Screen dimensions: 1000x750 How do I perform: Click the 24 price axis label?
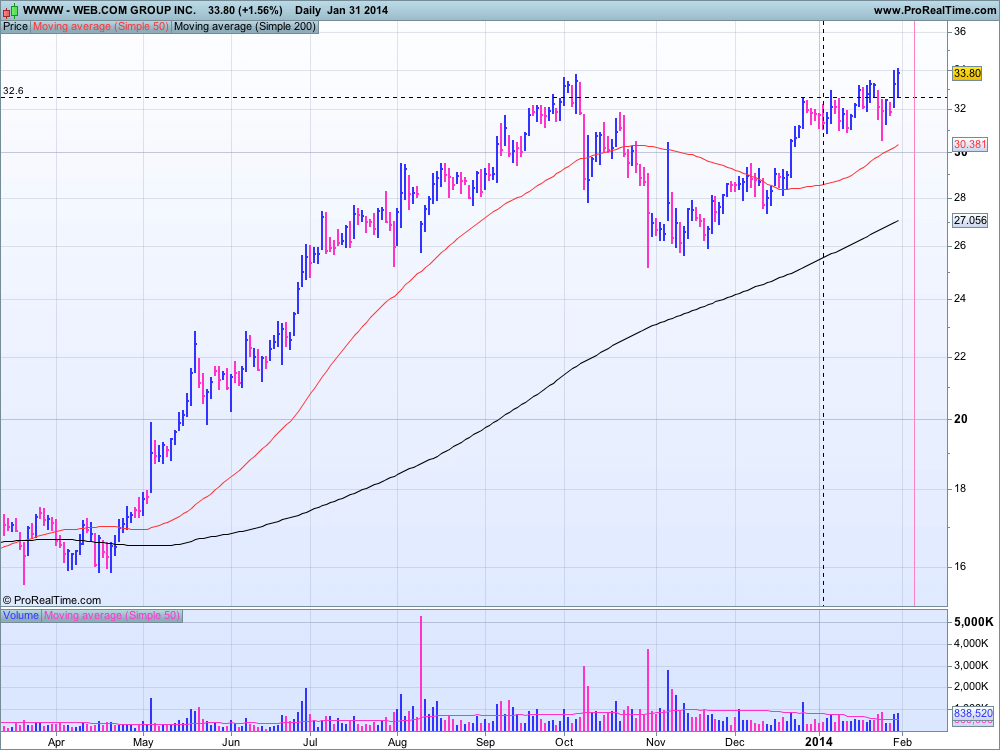(960, 298)
